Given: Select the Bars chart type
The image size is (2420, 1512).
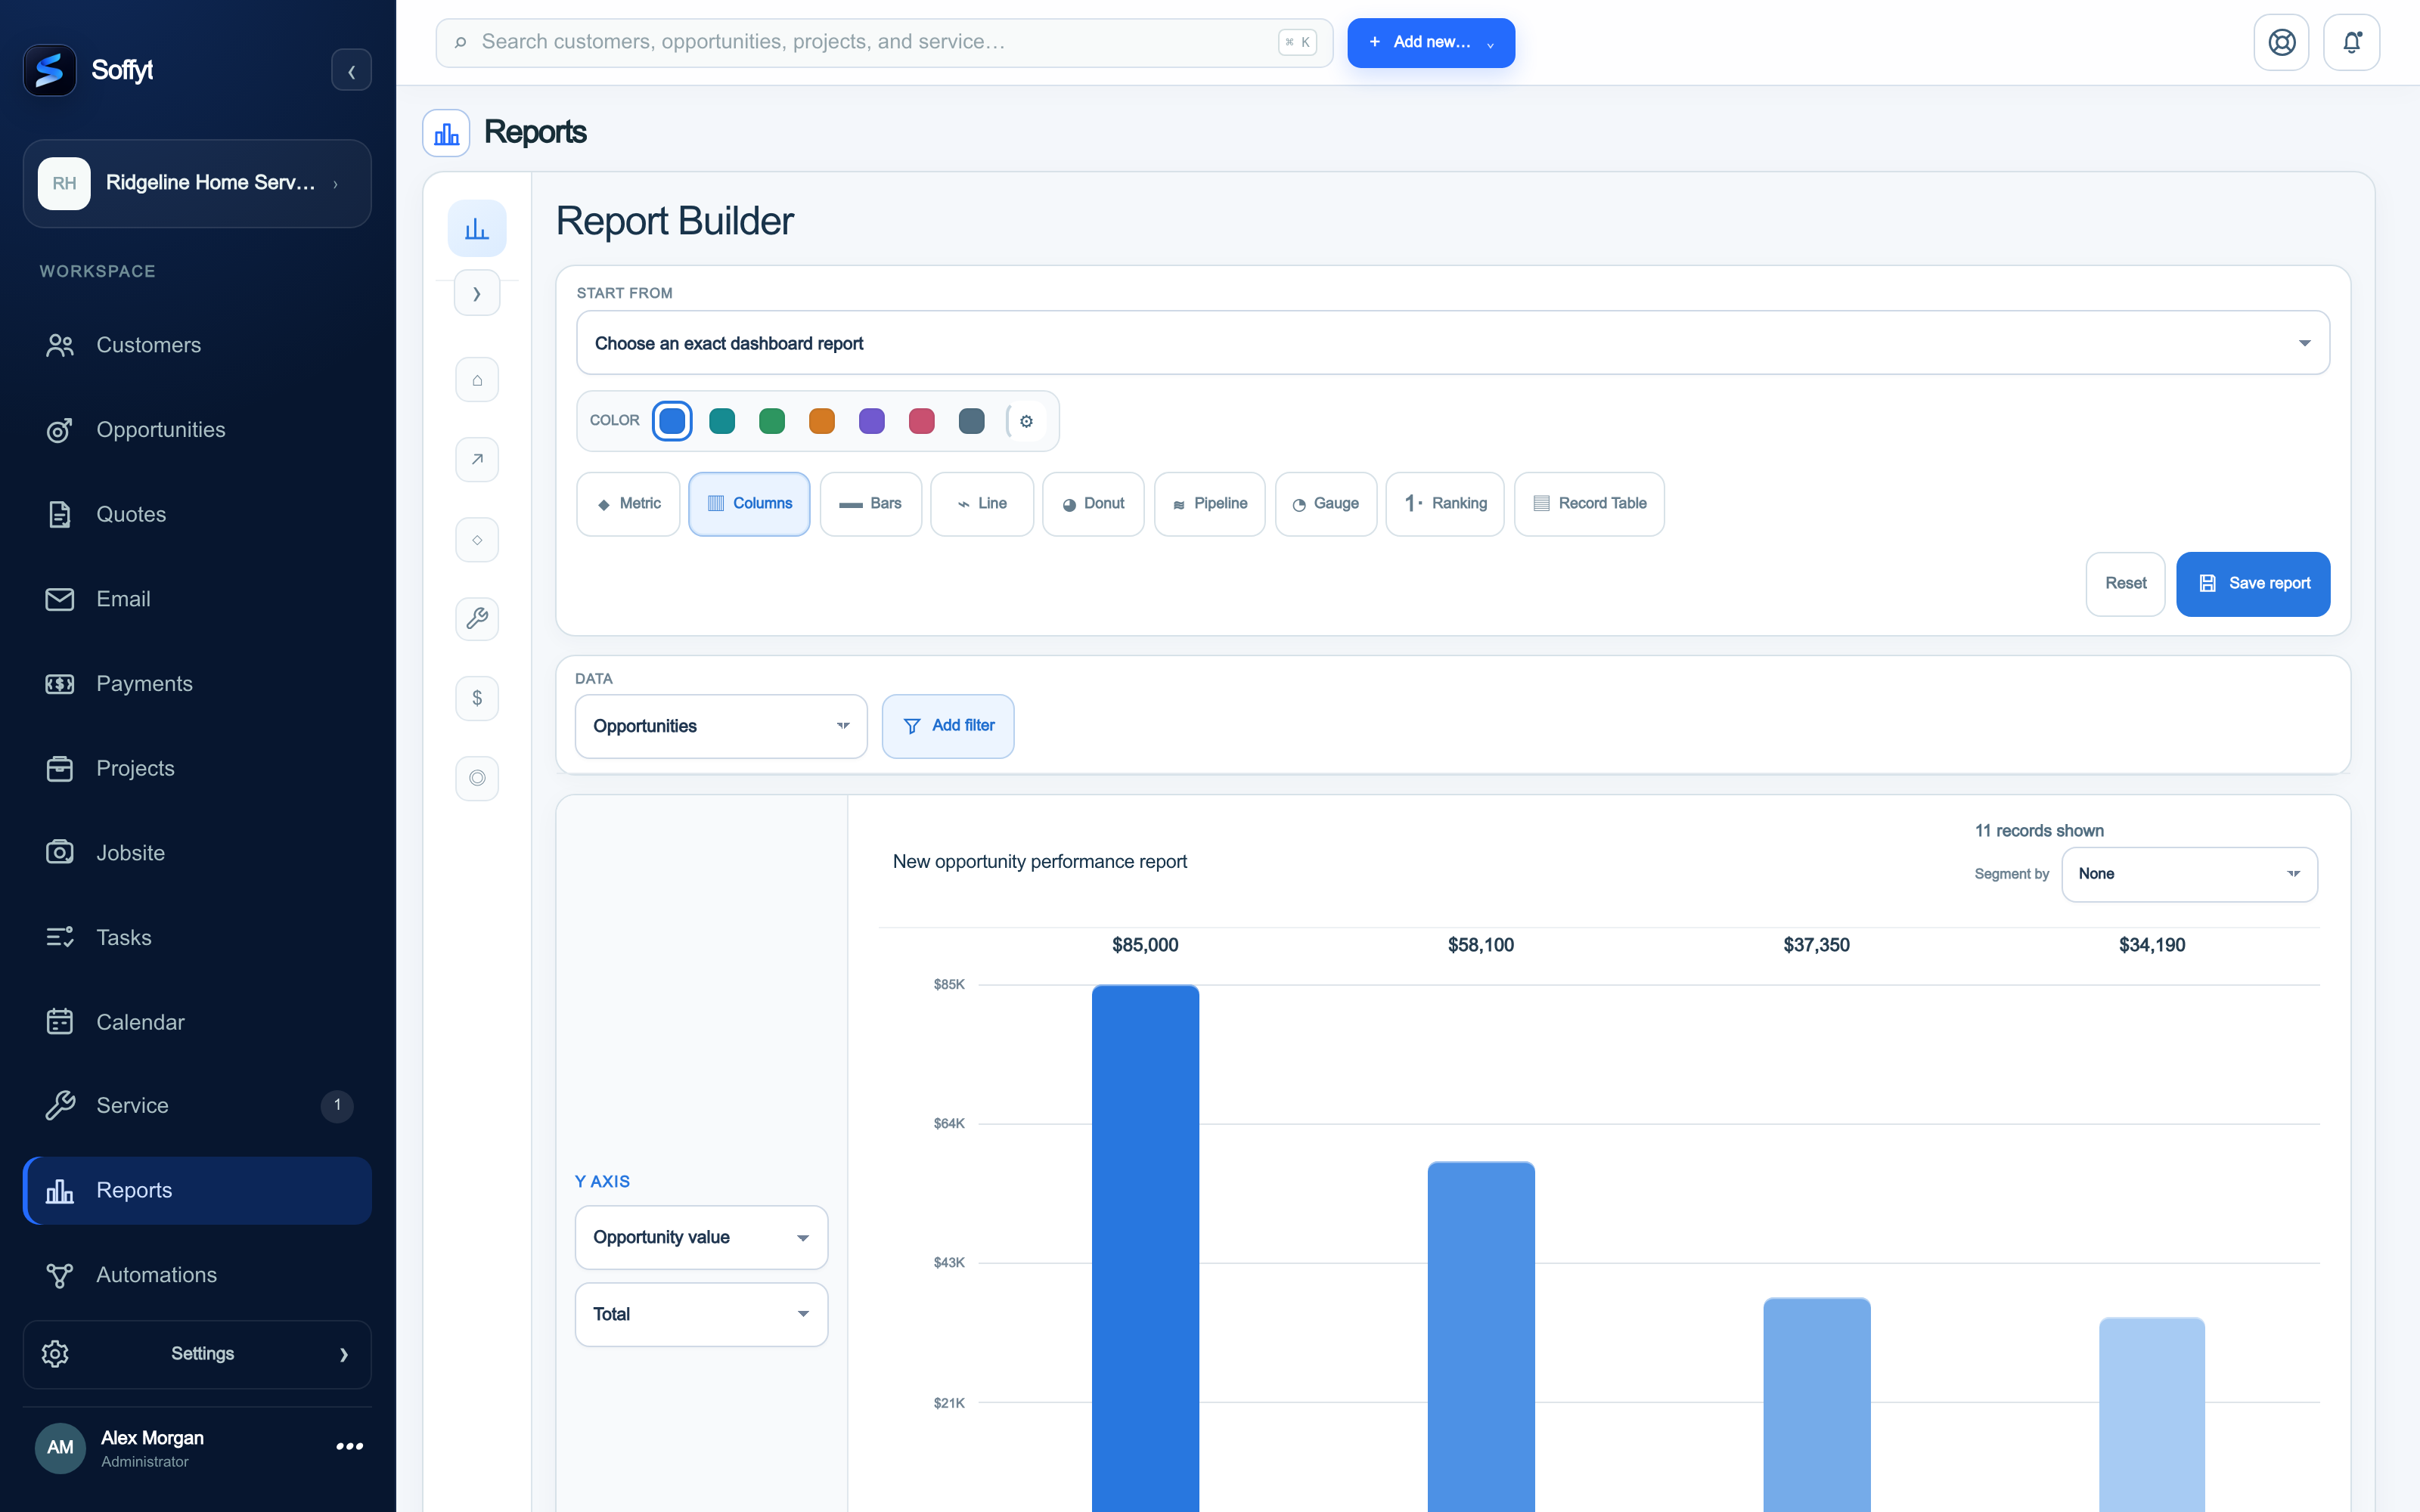Looking at the screenshot, I should (x=870, y=504).
